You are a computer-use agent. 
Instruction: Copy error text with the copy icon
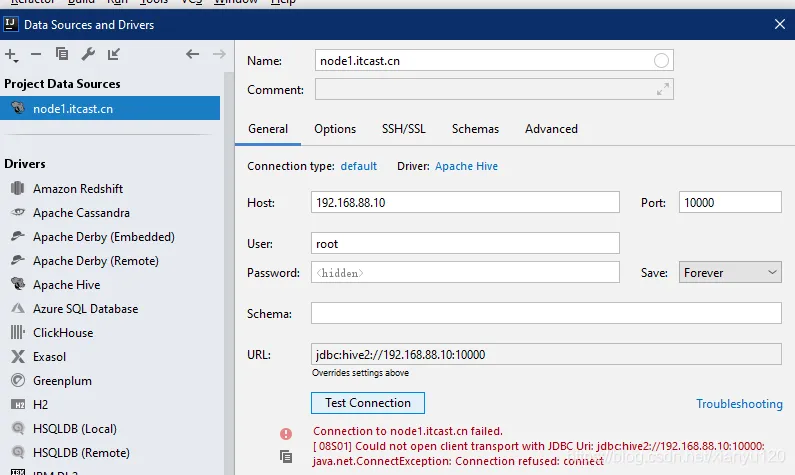(286, 457)
